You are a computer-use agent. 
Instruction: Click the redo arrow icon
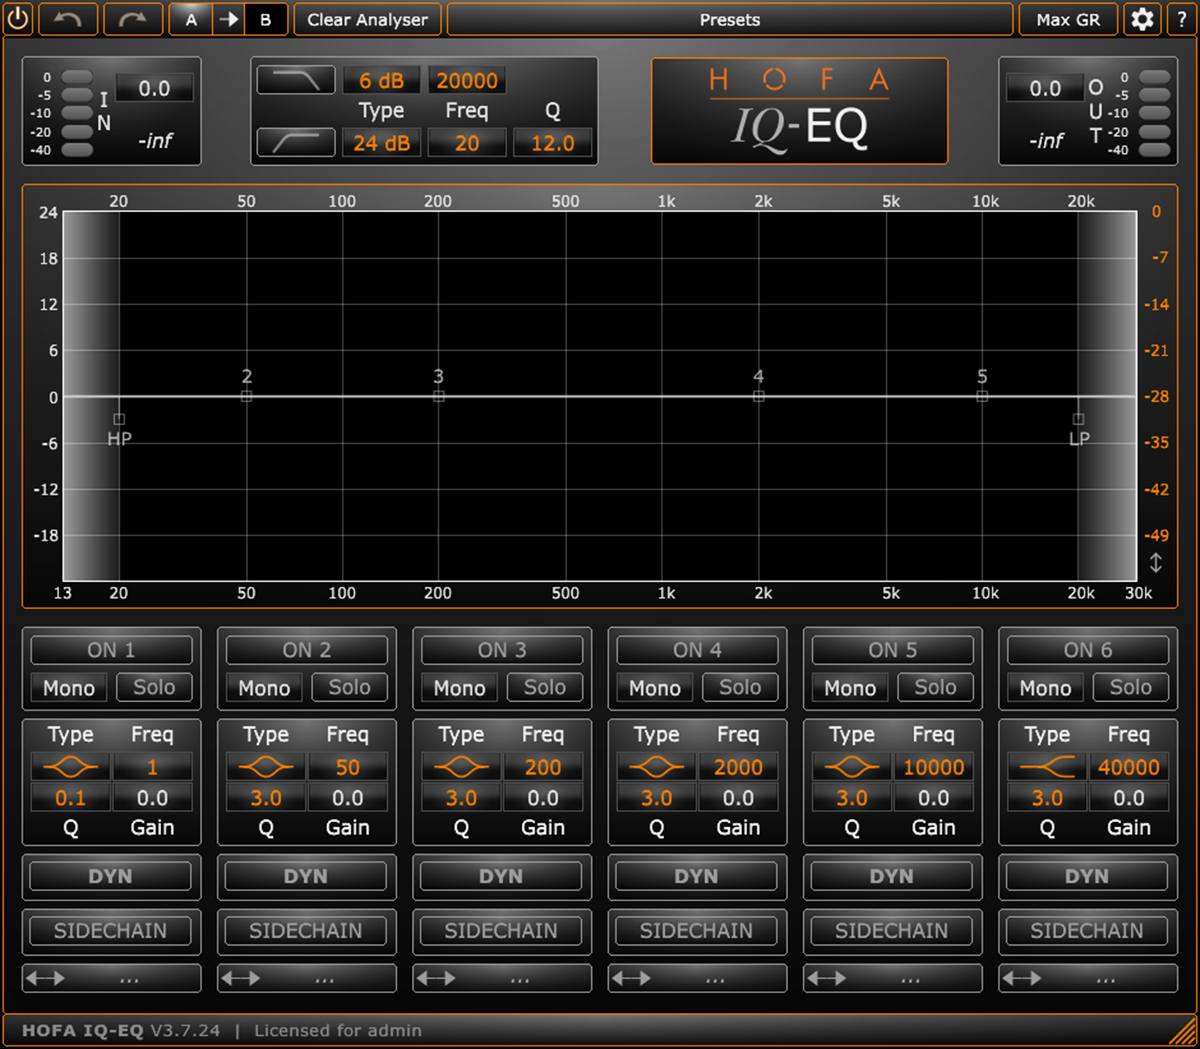click(133, 19)
